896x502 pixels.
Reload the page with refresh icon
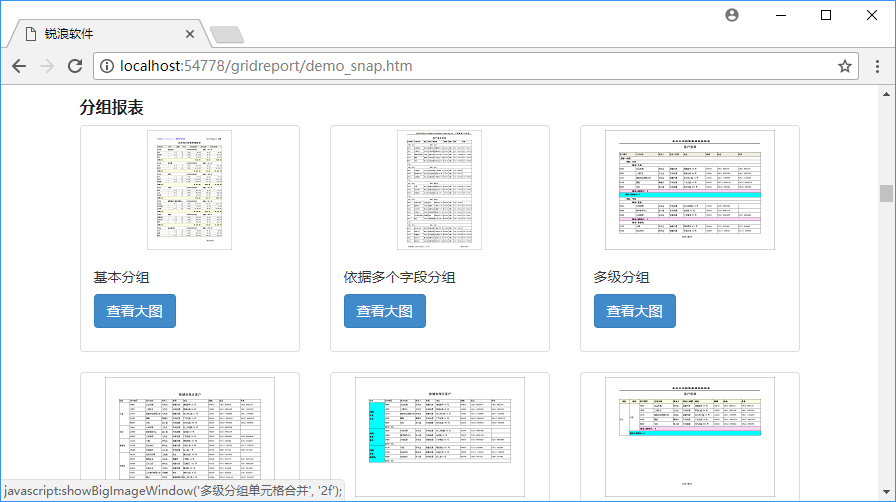pyautogui.click(x=75, y=66)
